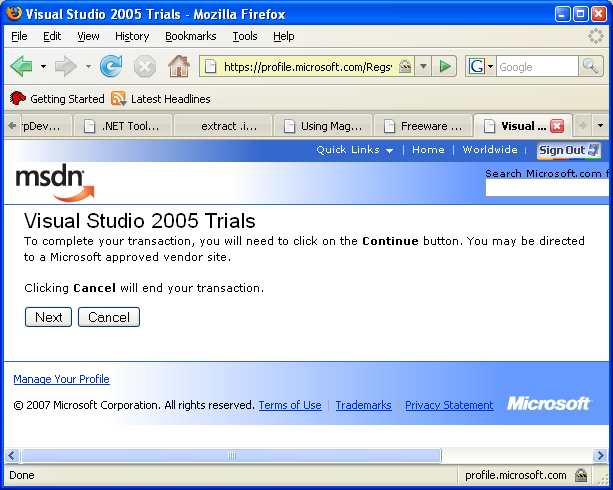The height and width of the screenshot is (490, 613).
Task: Switch to the extract .i... tab
Action: coord(223,126)
